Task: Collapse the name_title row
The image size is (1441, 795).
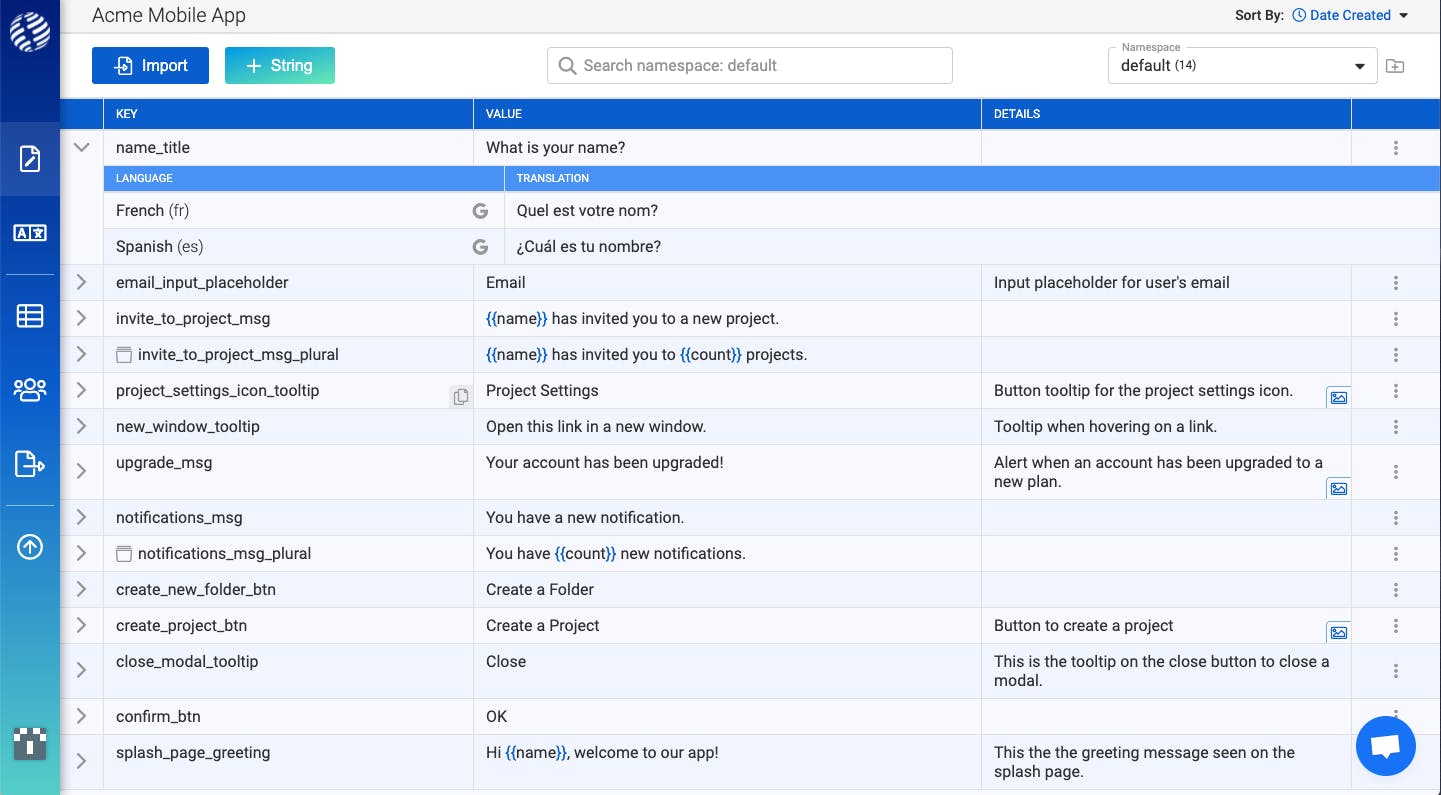Action: [82, 147]
